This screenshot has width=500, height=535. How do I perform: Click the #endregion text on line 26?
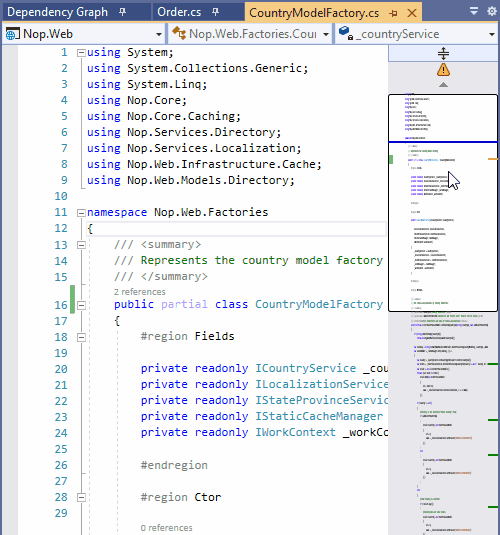point(174,465)
